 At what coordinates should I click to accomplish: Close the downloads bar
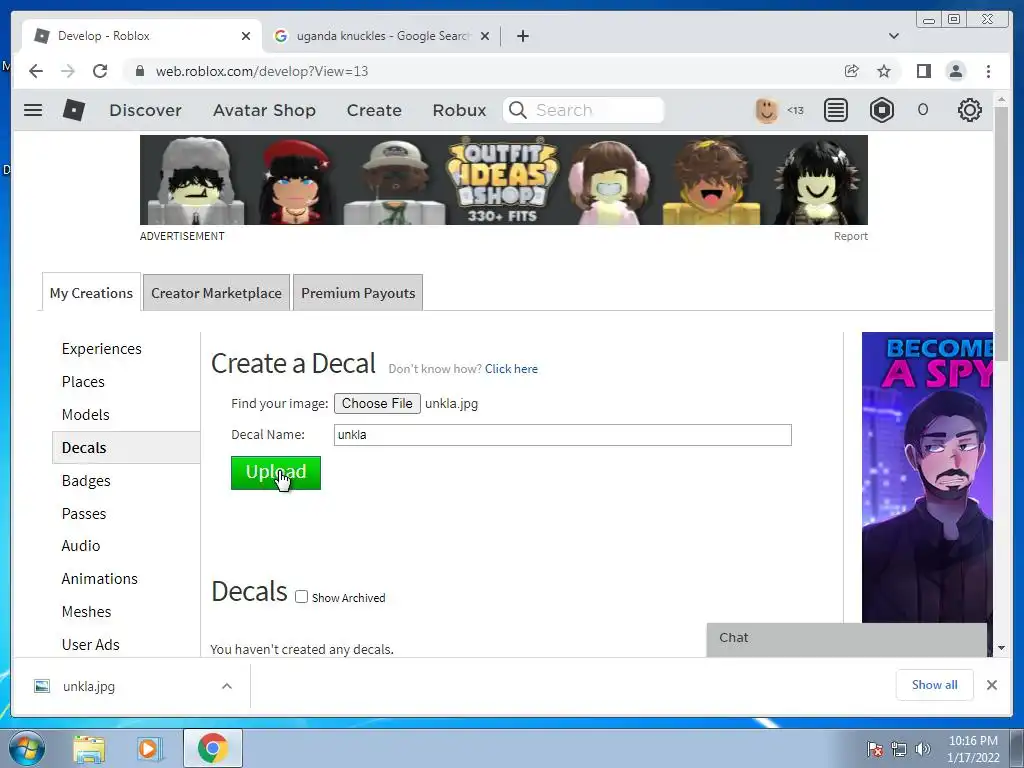[x=991, y=685]
